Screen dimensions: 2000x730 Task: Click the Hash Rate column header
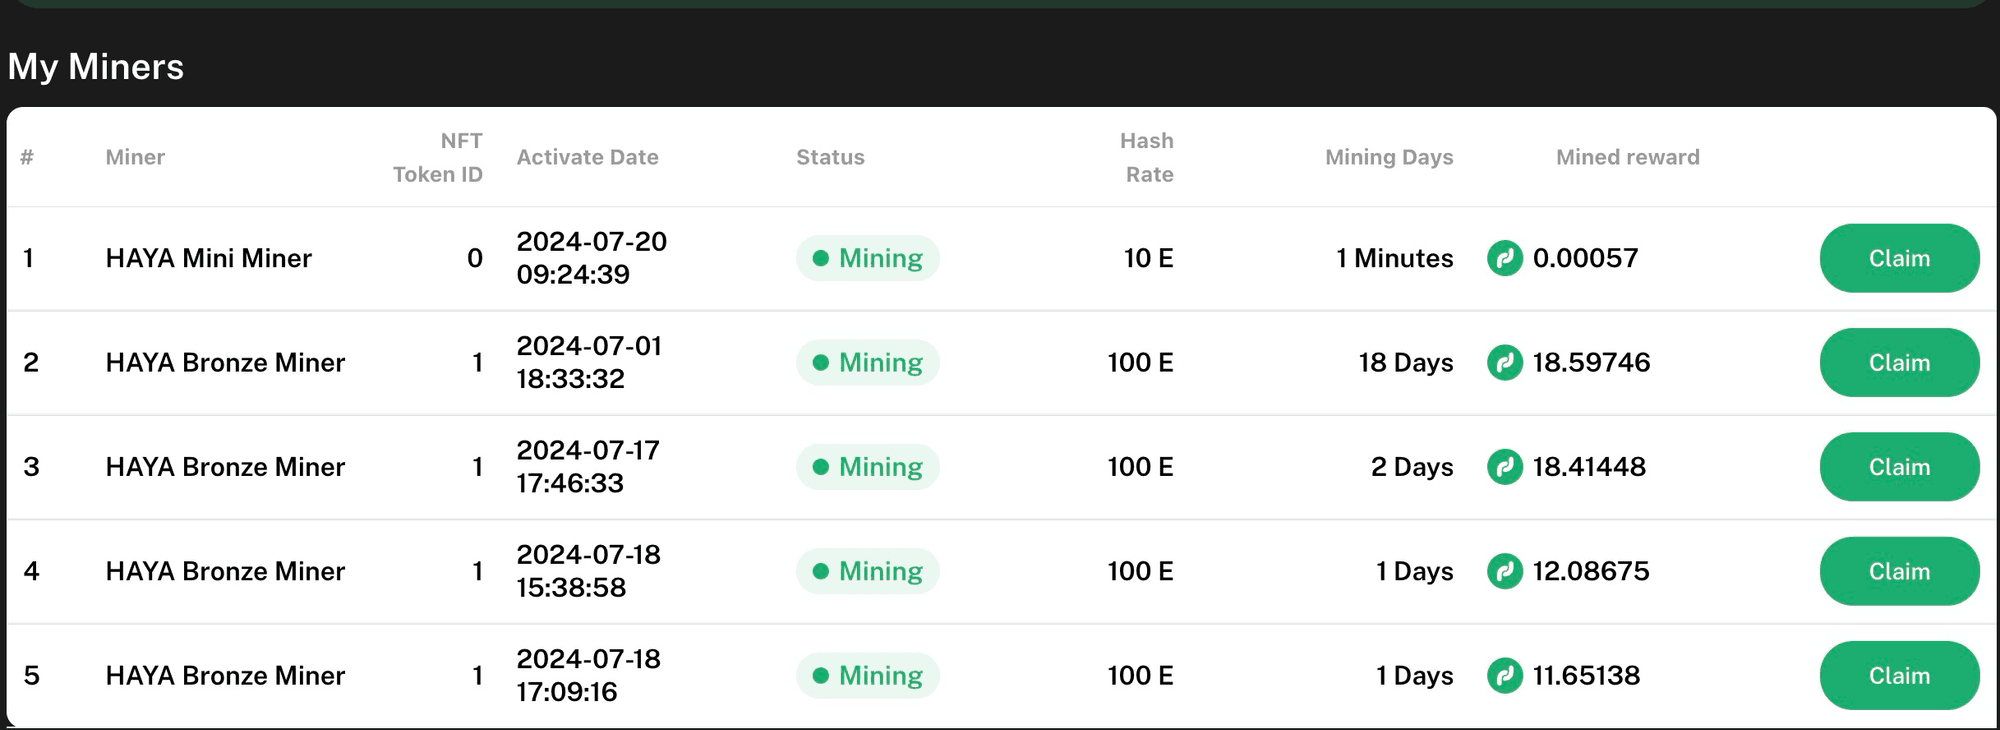(1147, 157)
